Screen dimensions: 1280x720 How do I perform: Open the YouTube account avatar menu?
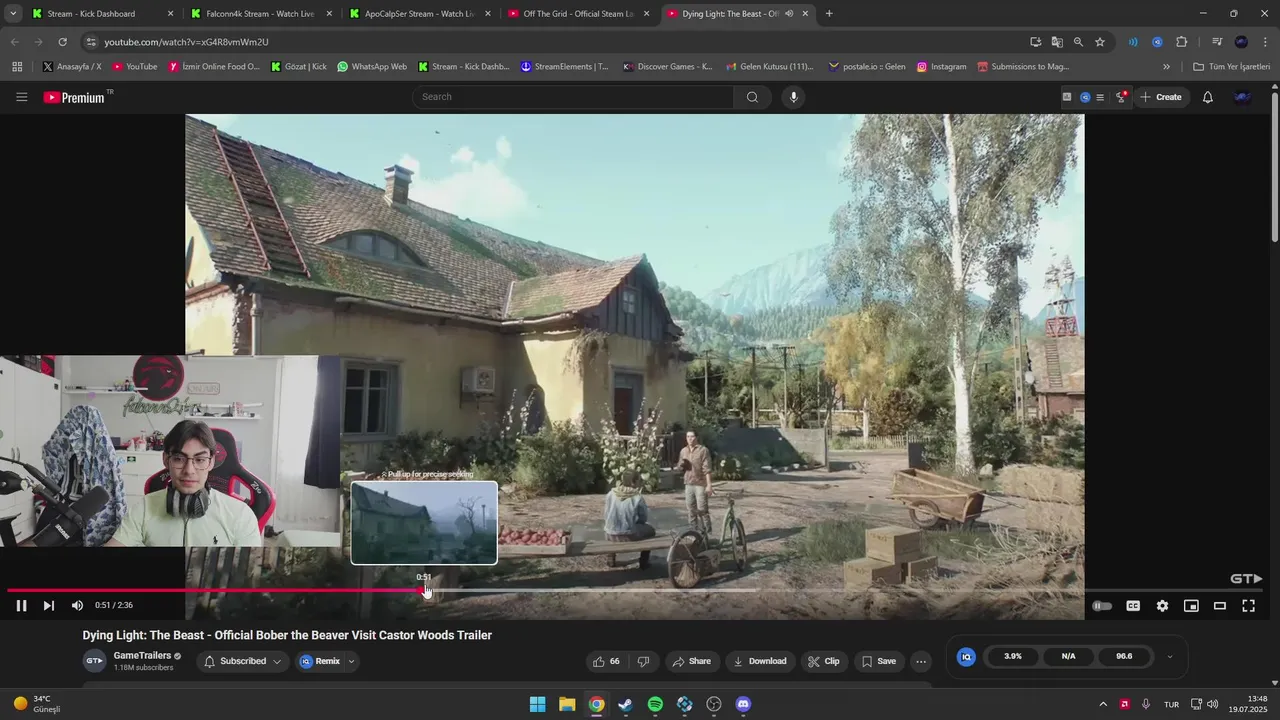tap(1243, 97)
